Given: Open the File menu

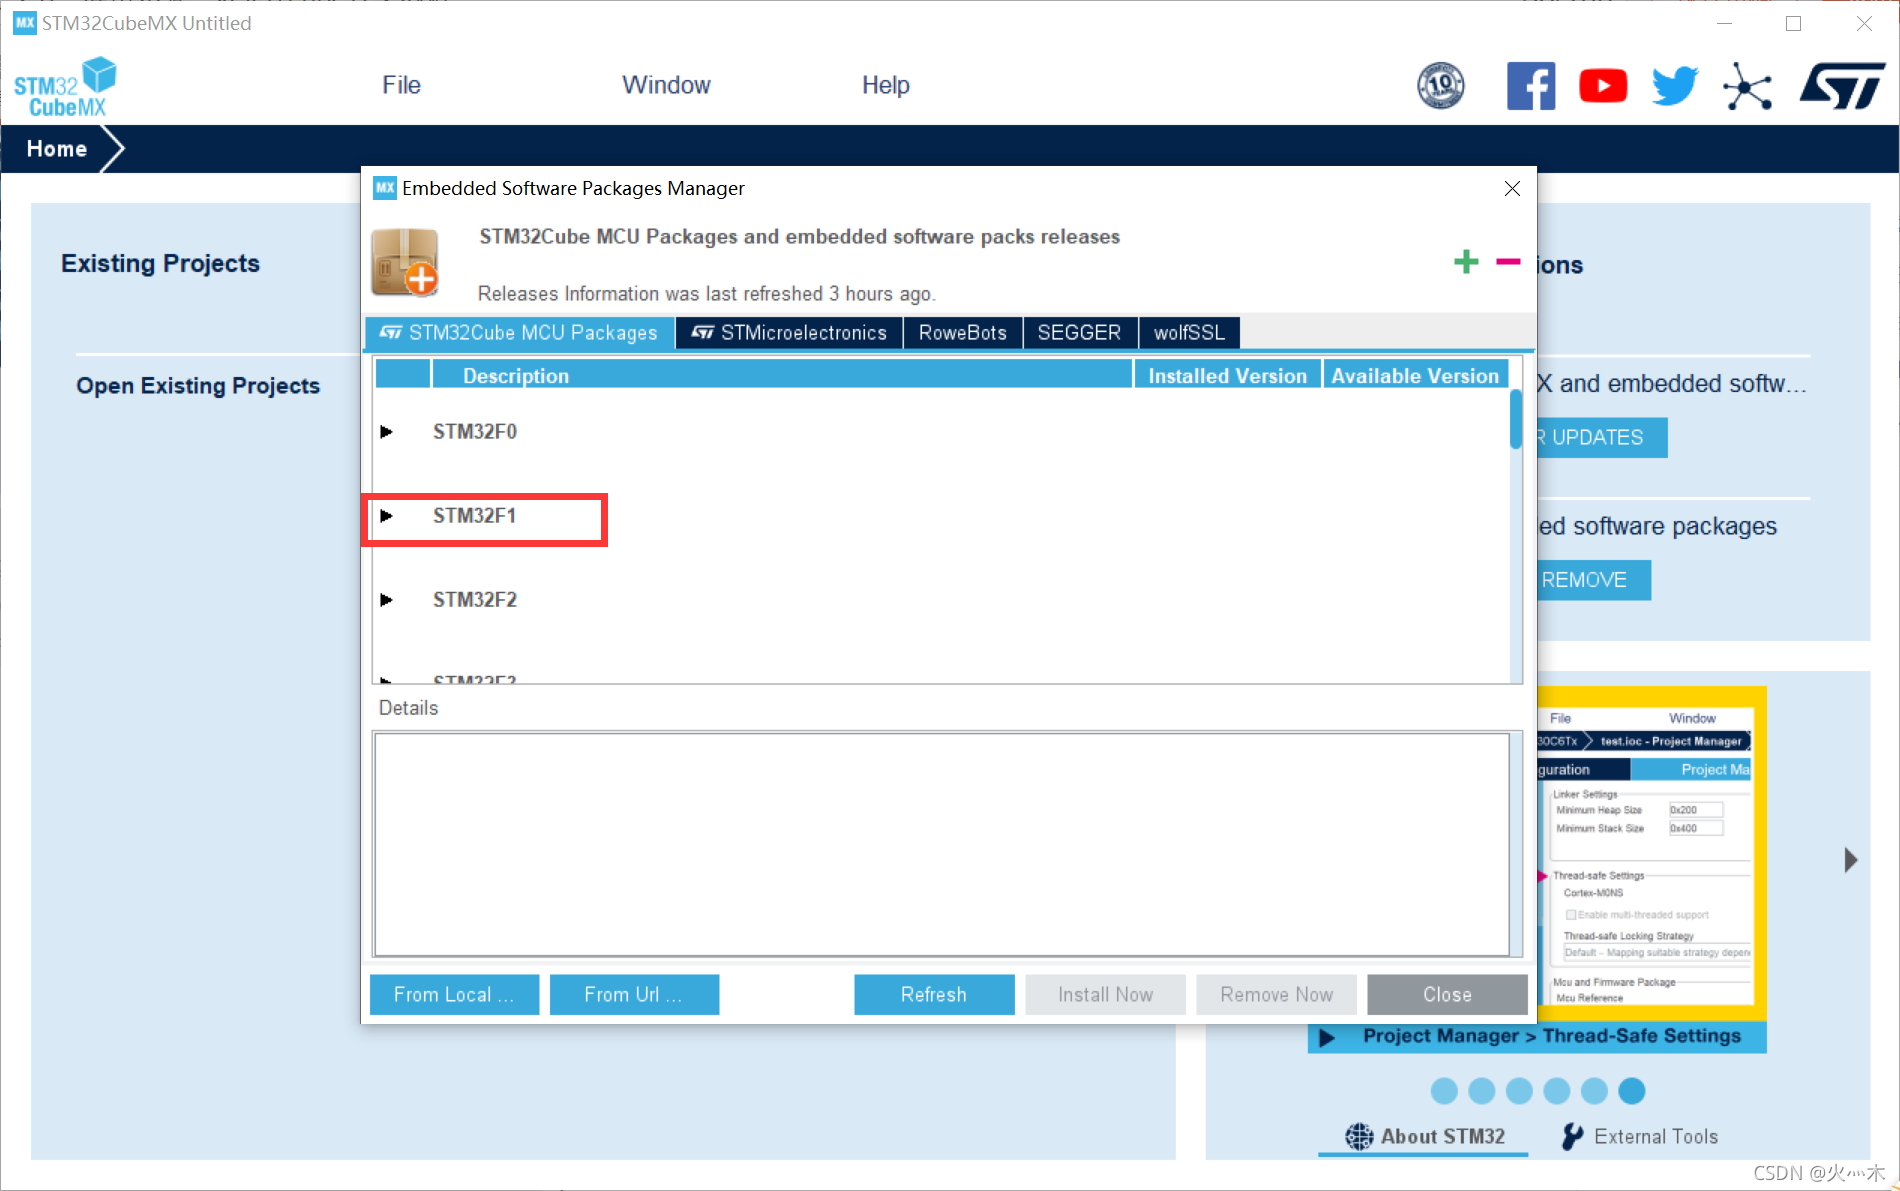Looking at the screenshot, I should 401,85.
